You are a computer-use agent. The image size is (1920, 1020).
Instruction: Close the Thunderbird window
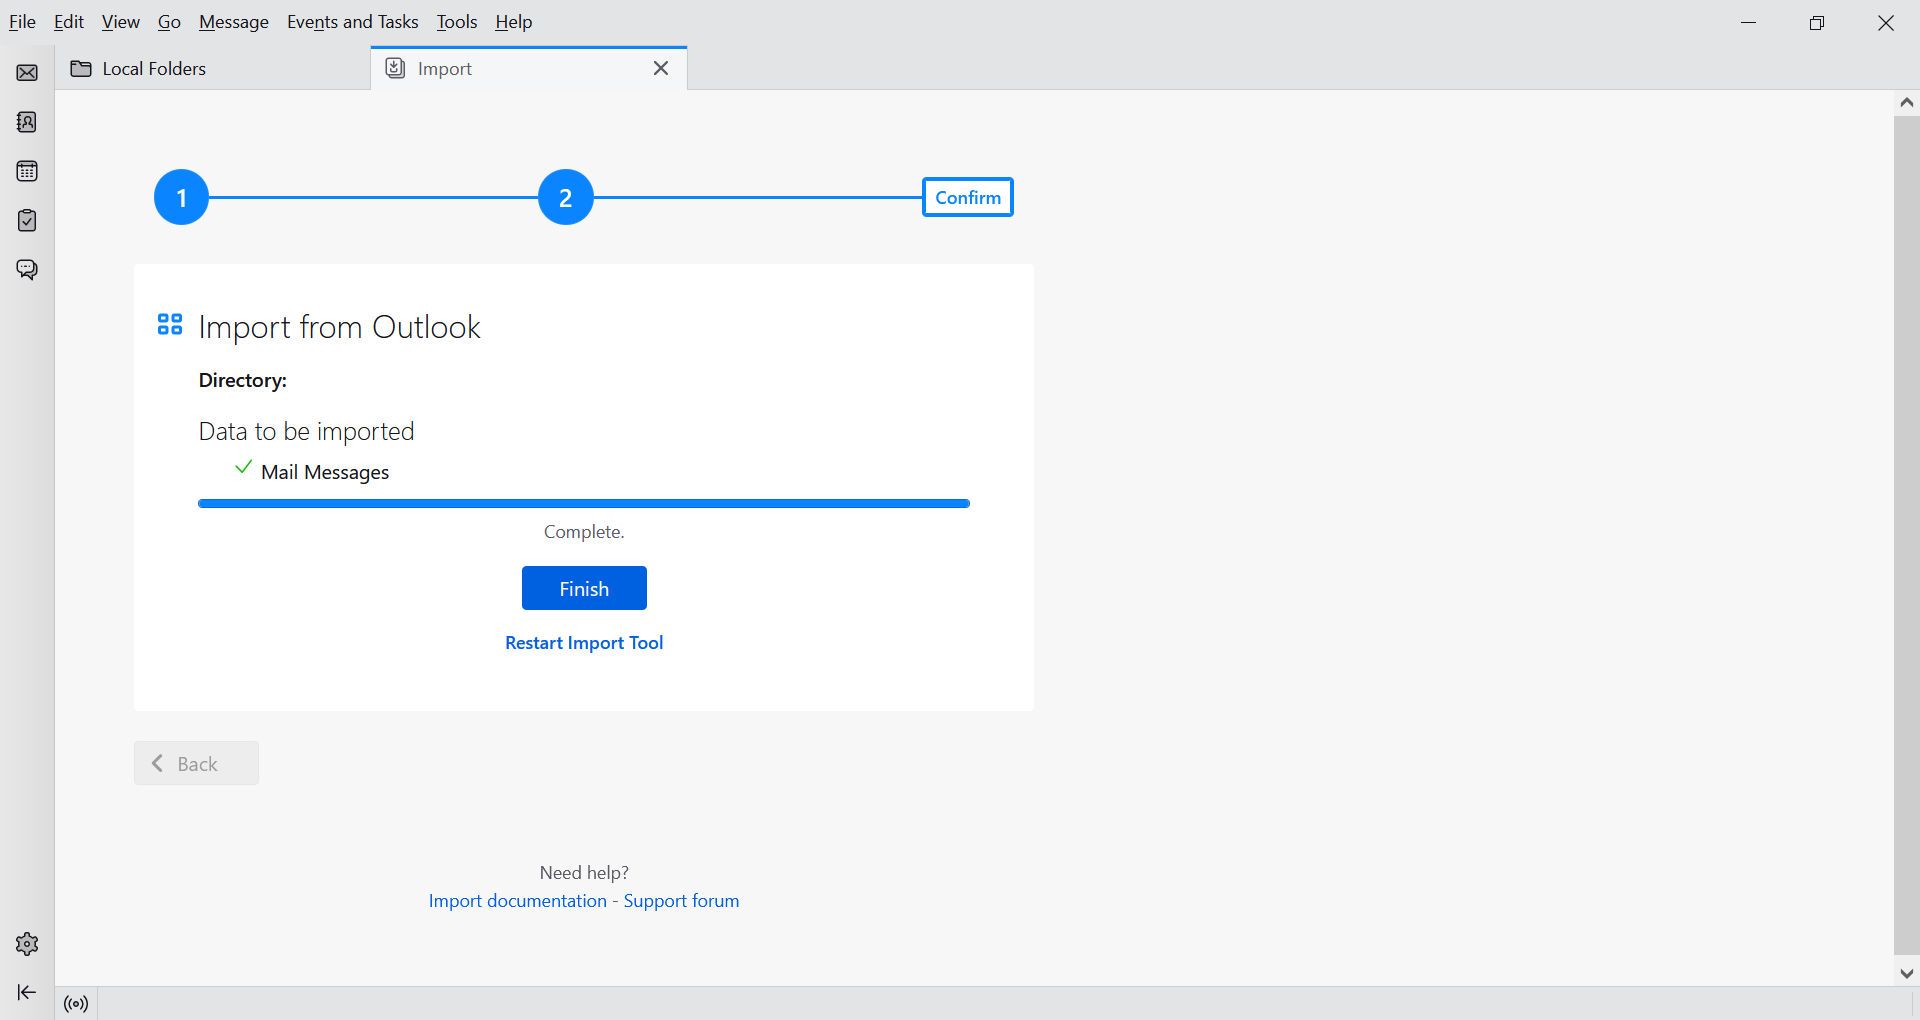click(x=1886, y=22)
